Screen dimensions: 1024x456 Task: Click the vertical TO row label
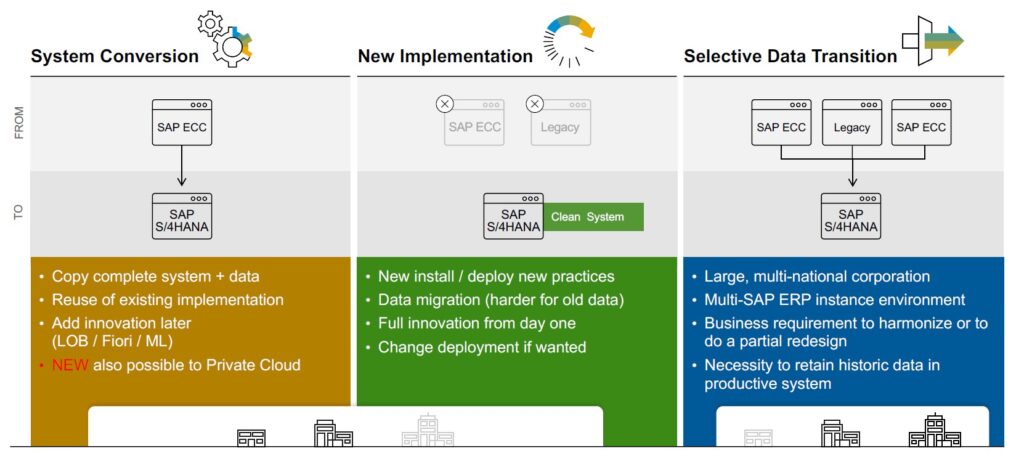18,212
